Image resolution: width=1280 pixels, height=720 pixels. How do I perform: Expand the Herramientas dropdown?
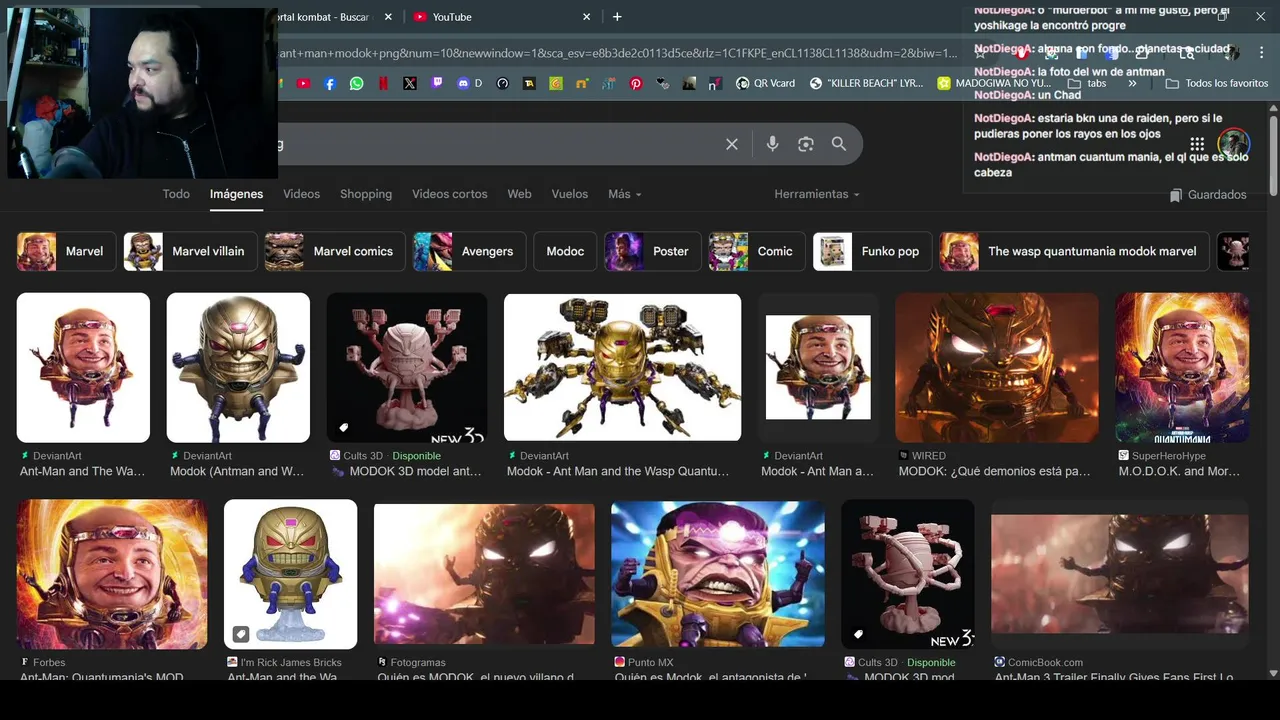(817, 194)
